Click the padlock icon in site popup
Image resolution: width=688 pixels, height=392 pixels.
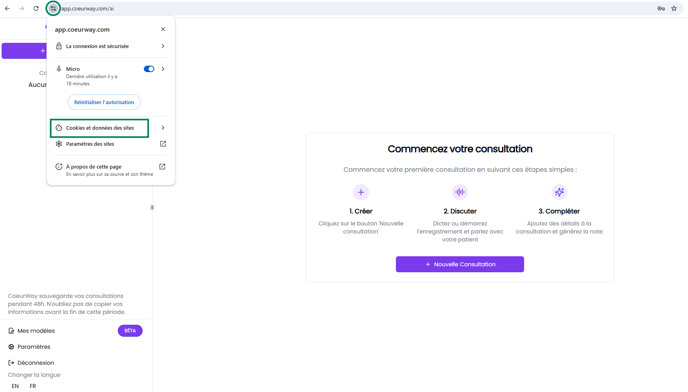click(59, 46)
